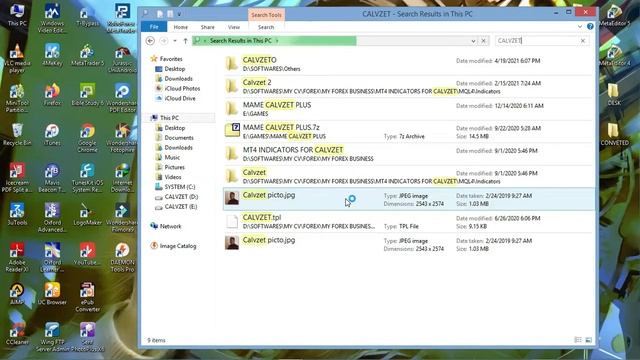
Task: Select CALVZET (E:) drive
Action: (x=181, y=207)
